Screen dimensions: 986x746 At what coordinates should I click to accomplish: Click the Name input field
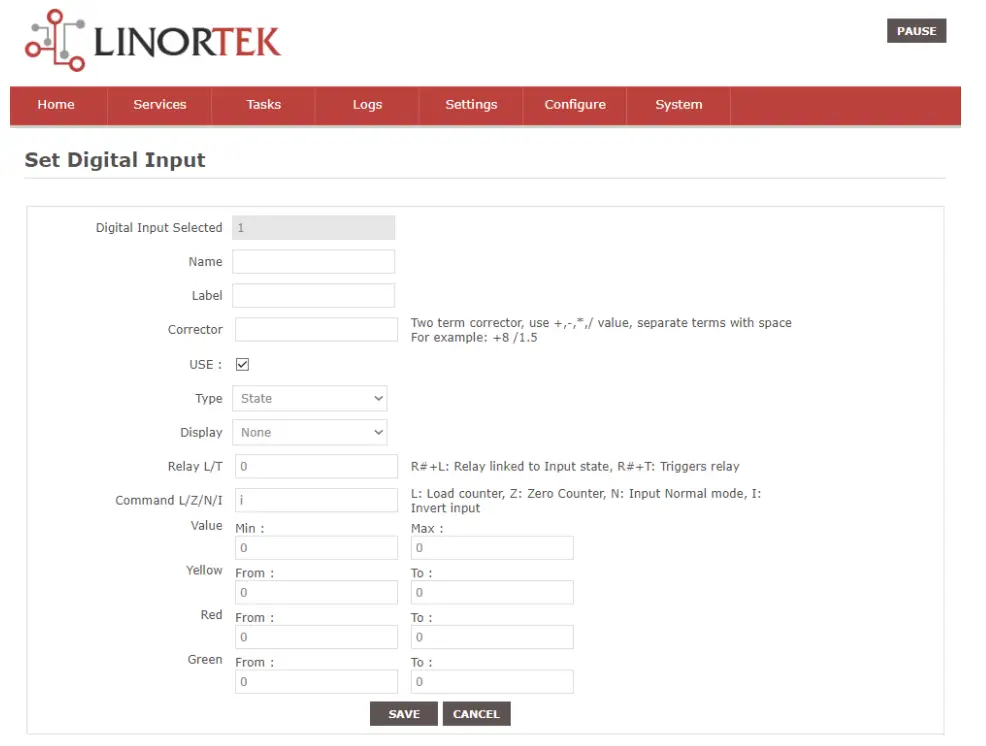click(313, 261)
